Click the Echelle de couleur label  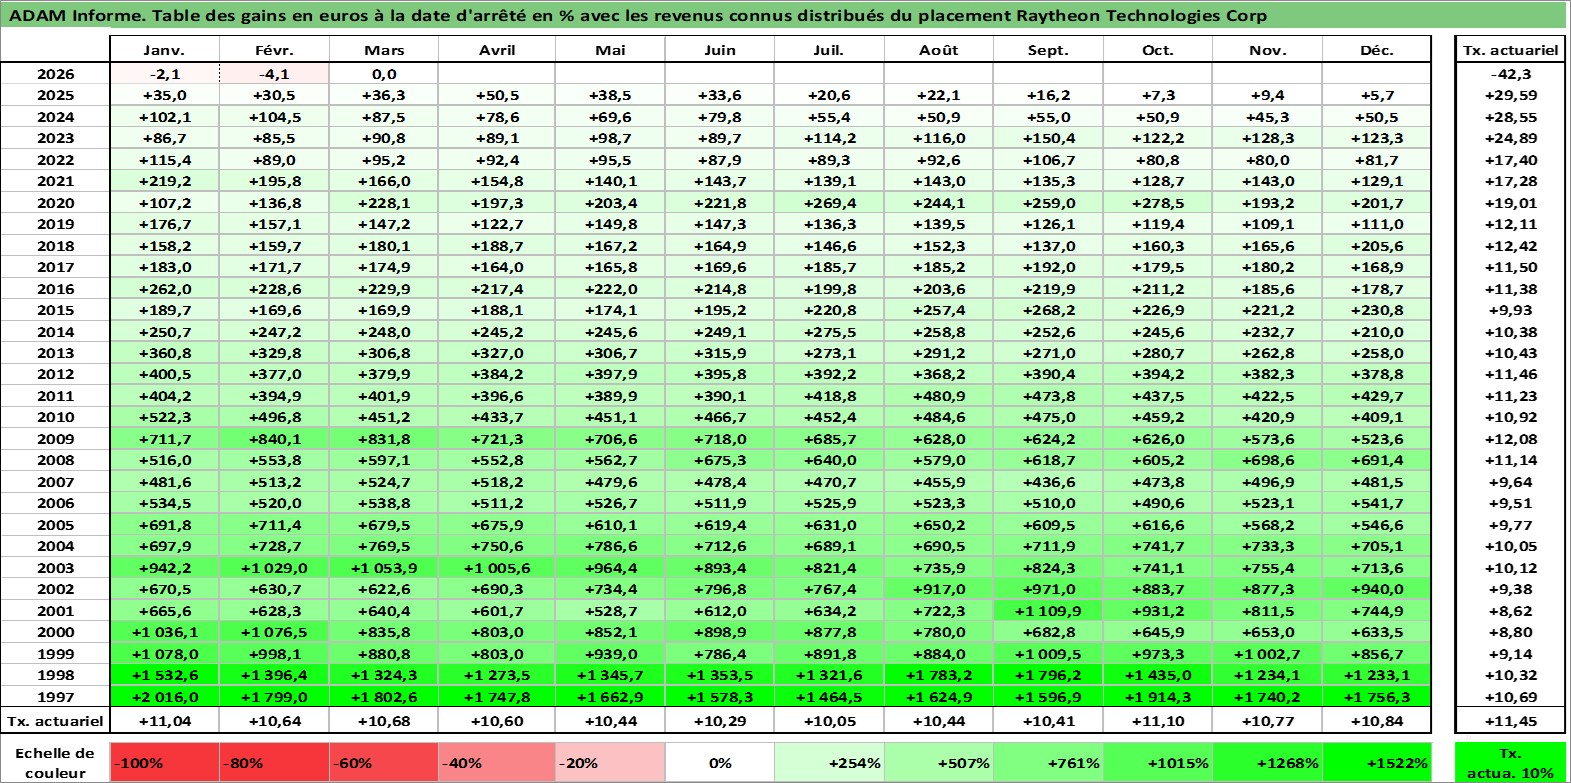click(x=55, y=762)
